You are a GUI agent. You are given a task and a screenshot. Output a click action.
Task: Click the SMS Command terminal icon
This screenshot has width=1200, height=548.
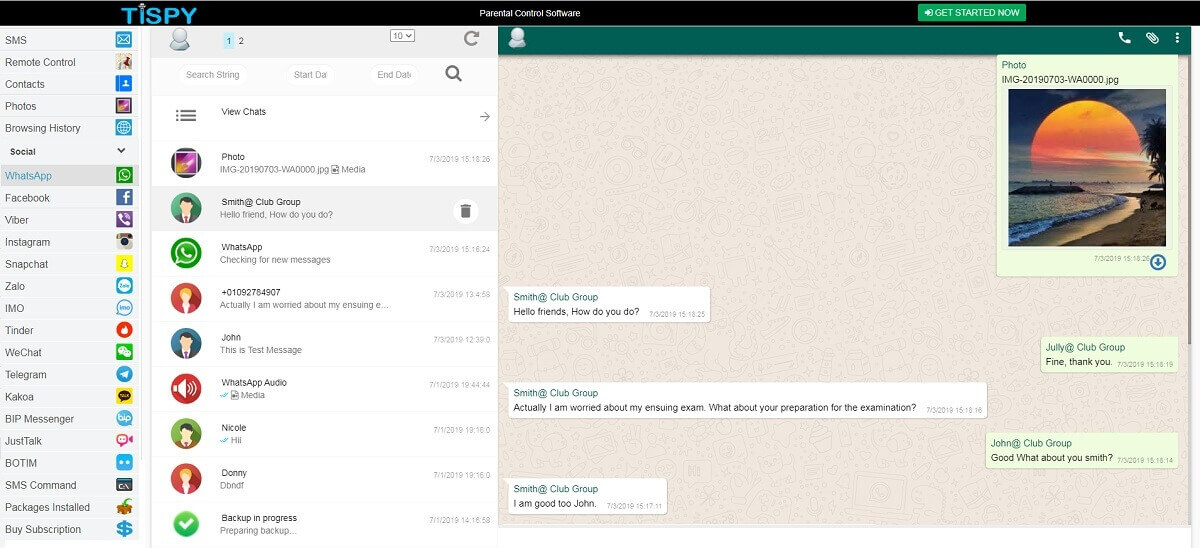(124, 485)
